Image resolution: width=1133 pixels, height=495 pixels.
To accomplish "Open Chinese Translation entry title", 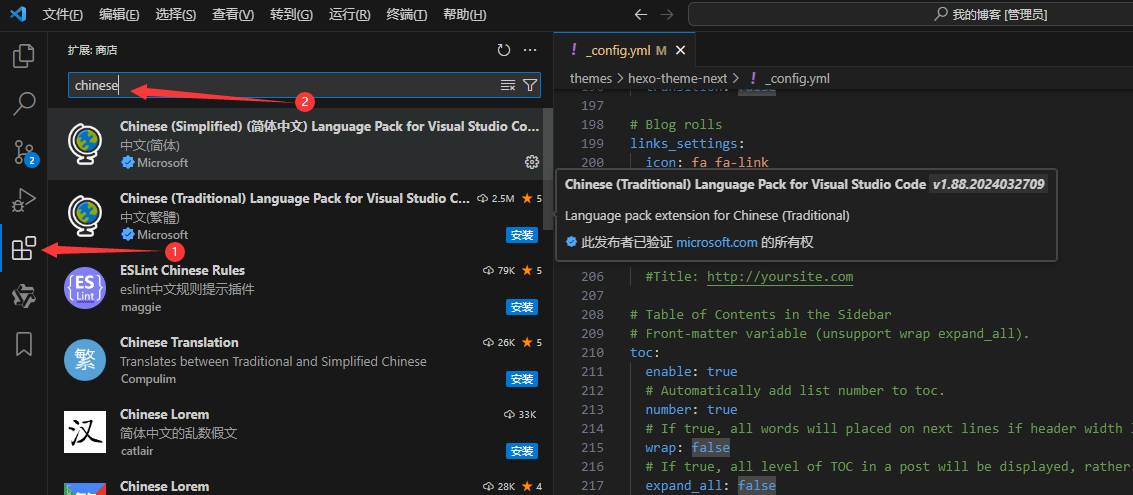I will pyautogui.click(x=179, y=342).
